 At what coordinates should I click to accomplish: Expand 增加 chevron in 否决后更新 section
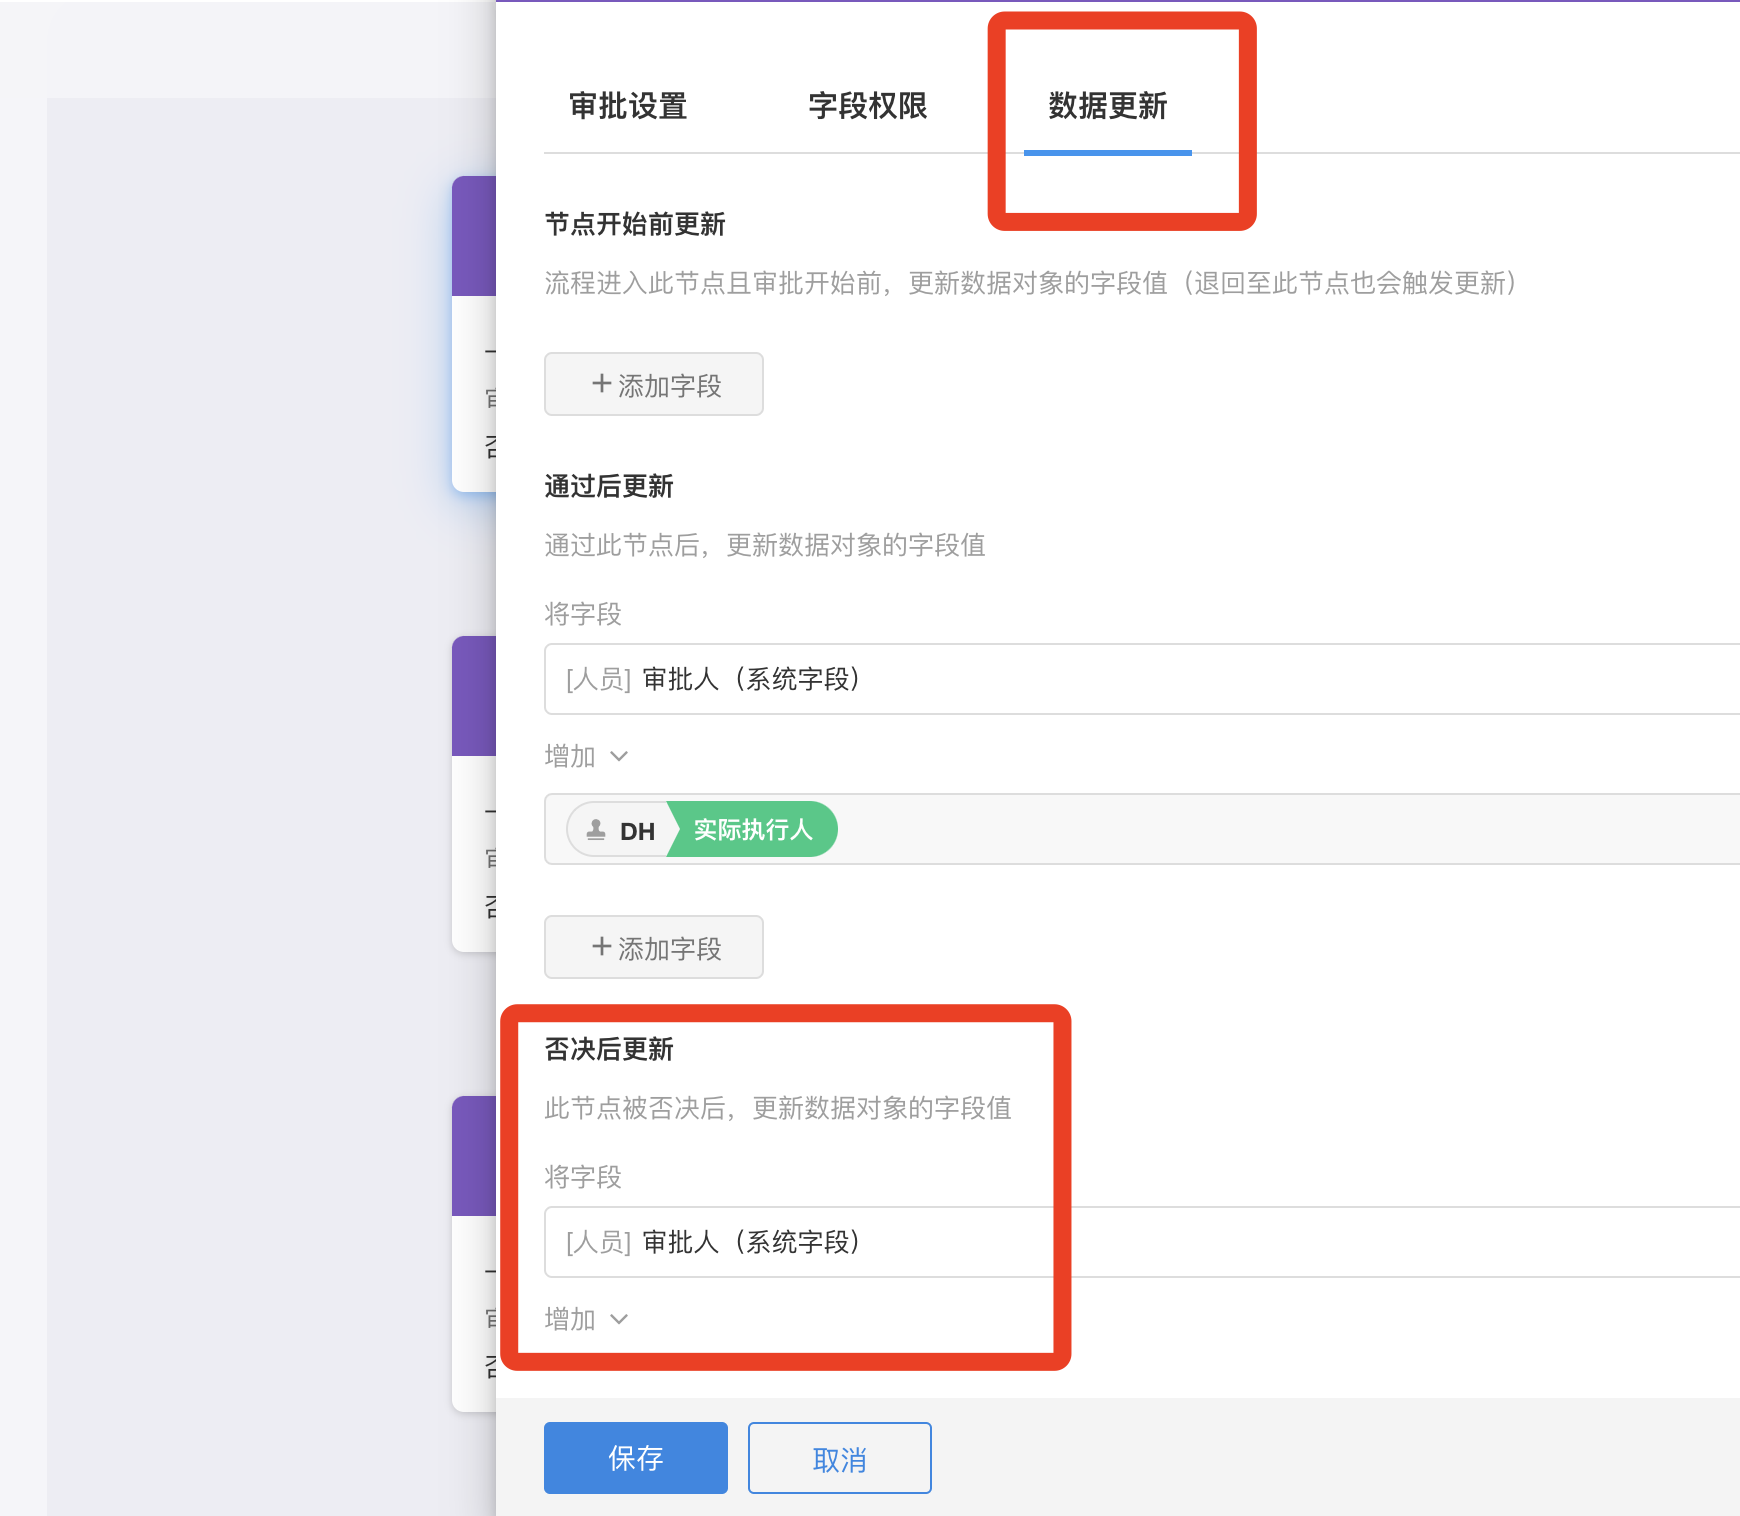pos(619,1319)
